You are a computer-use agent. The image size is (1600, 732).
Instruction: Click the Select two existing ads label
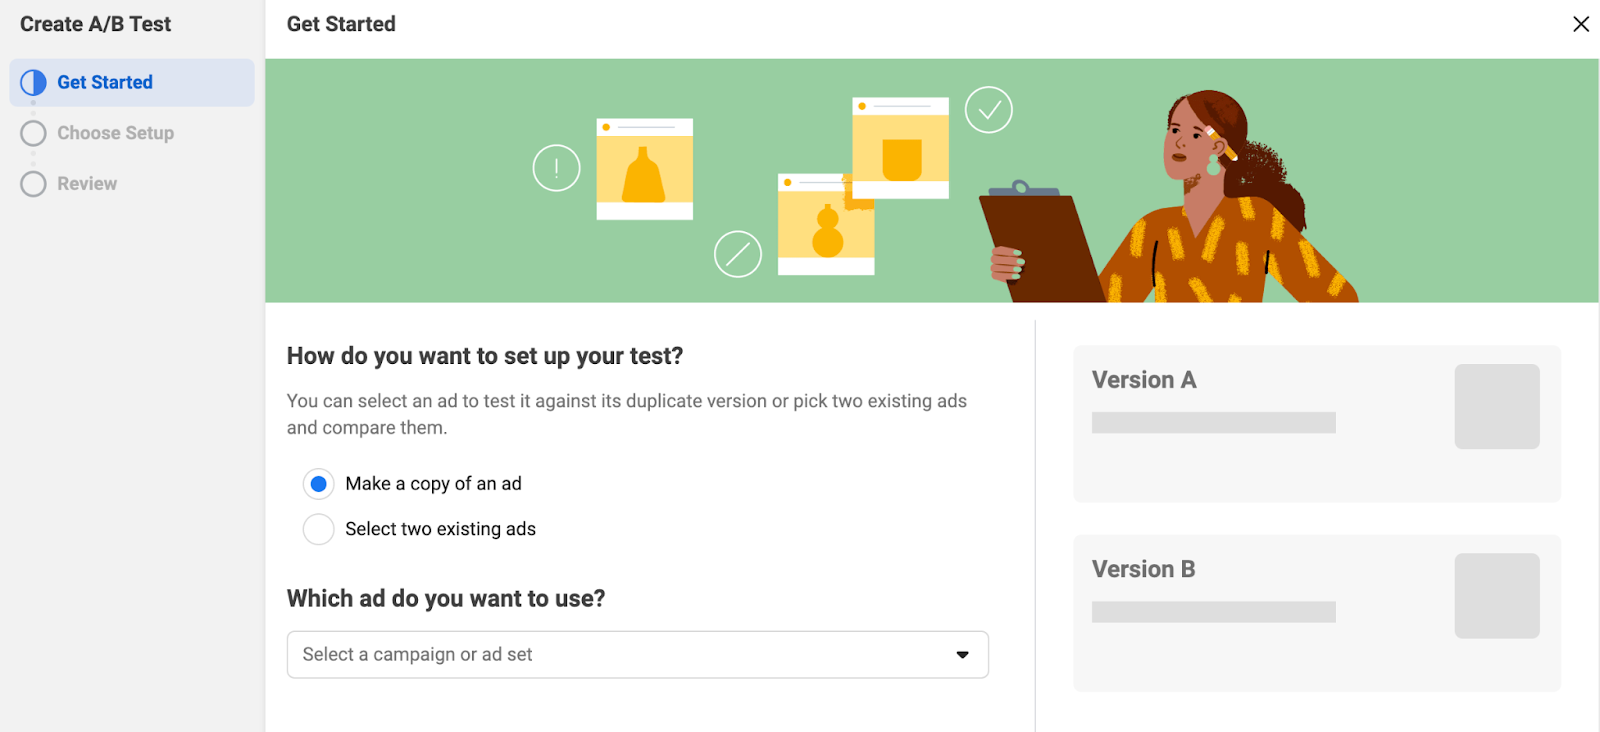click(440, 529)
